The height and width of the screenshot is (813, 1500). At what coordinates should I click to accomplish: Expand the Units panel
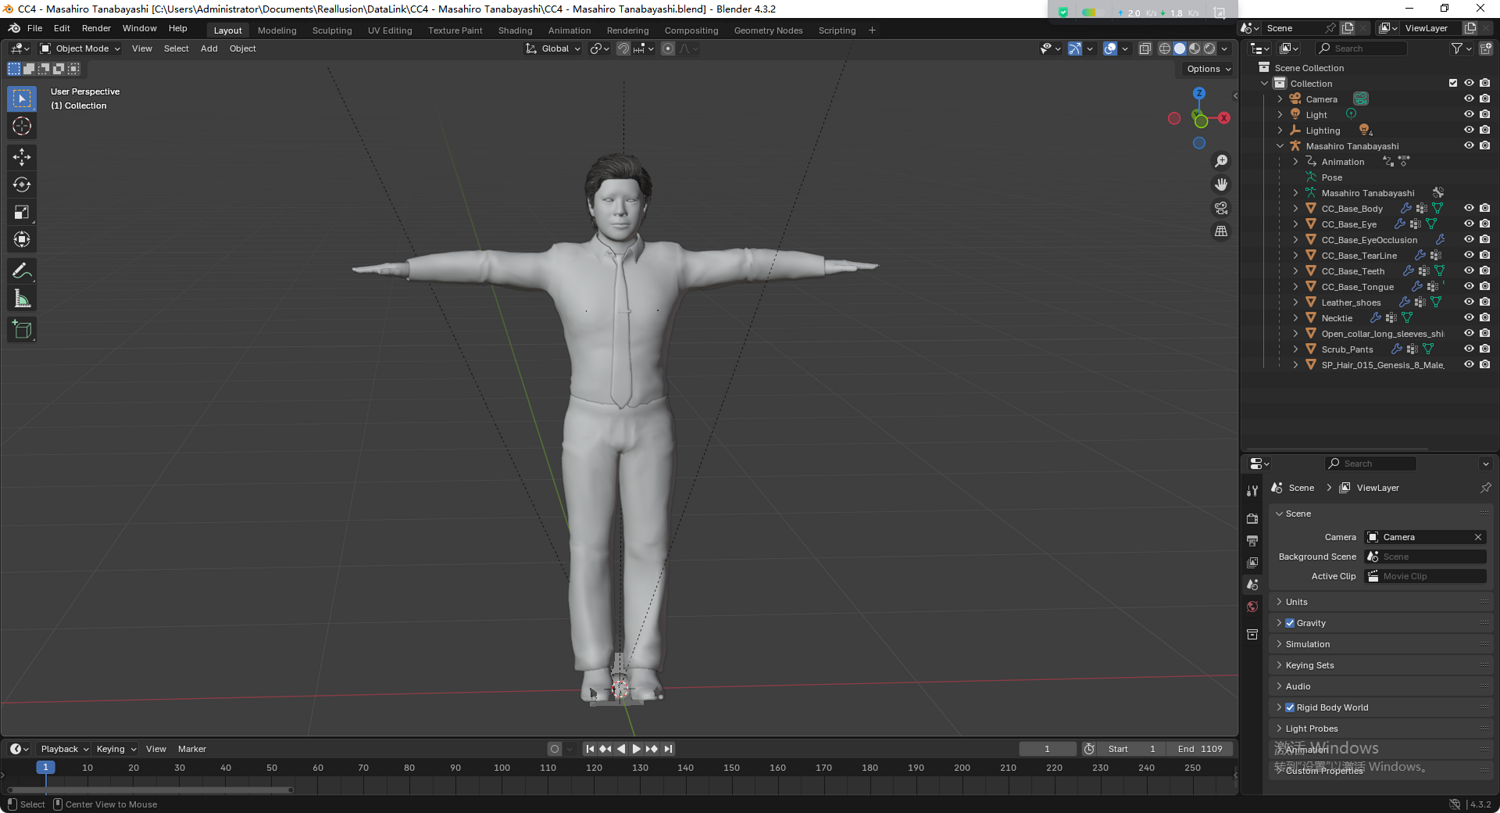click(x=1296, y=602)
